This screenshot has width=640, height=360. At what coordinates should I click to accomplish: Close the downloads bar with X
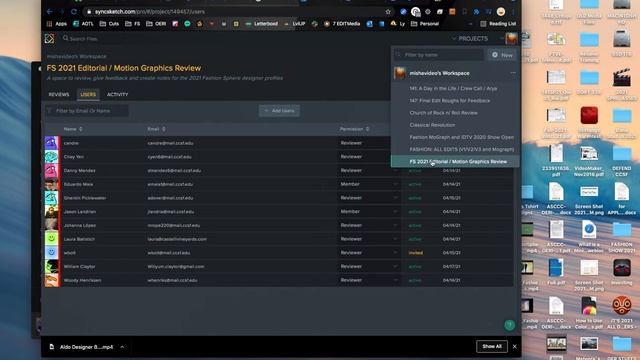[515, 347]
